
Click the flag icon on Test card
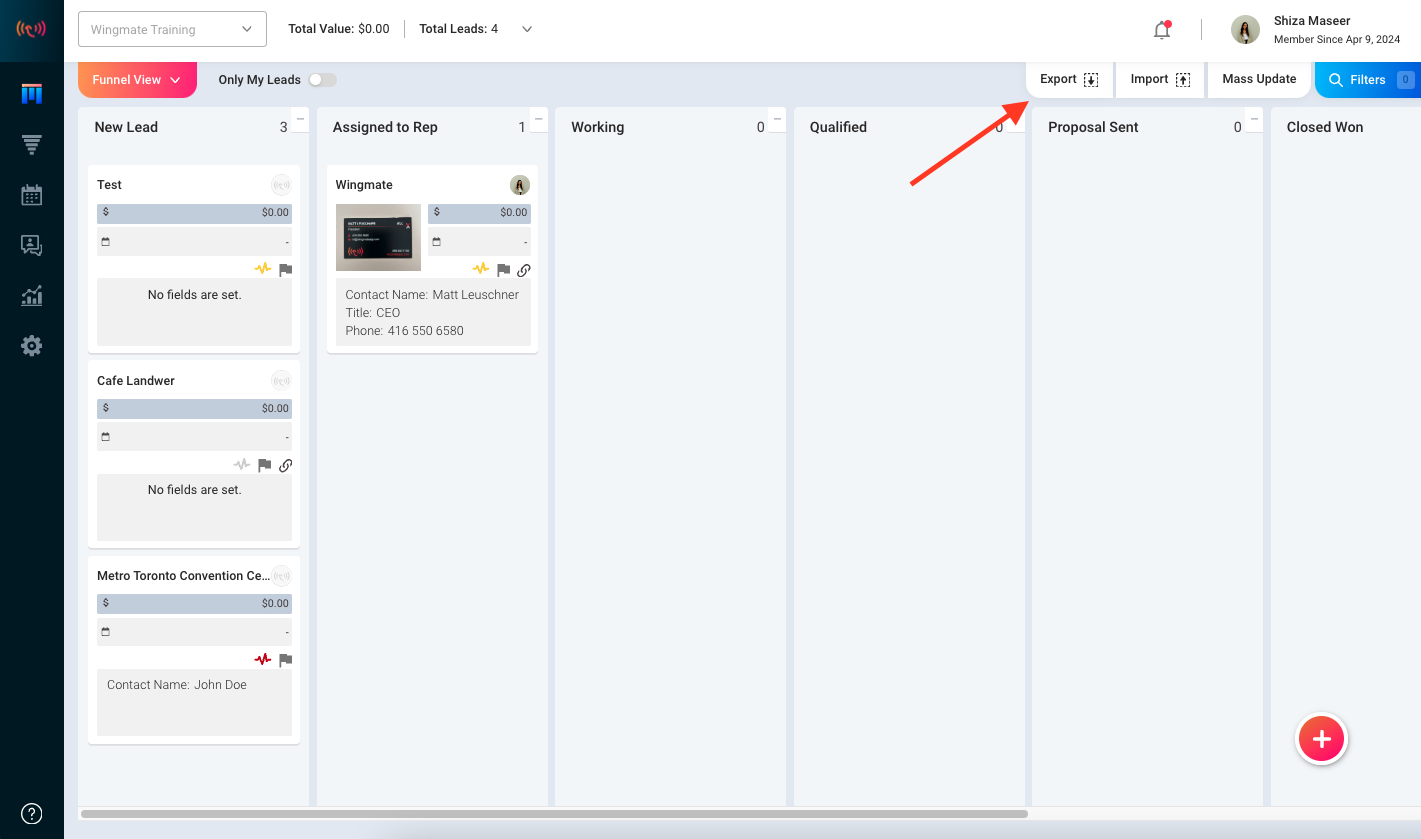(285, 270)
